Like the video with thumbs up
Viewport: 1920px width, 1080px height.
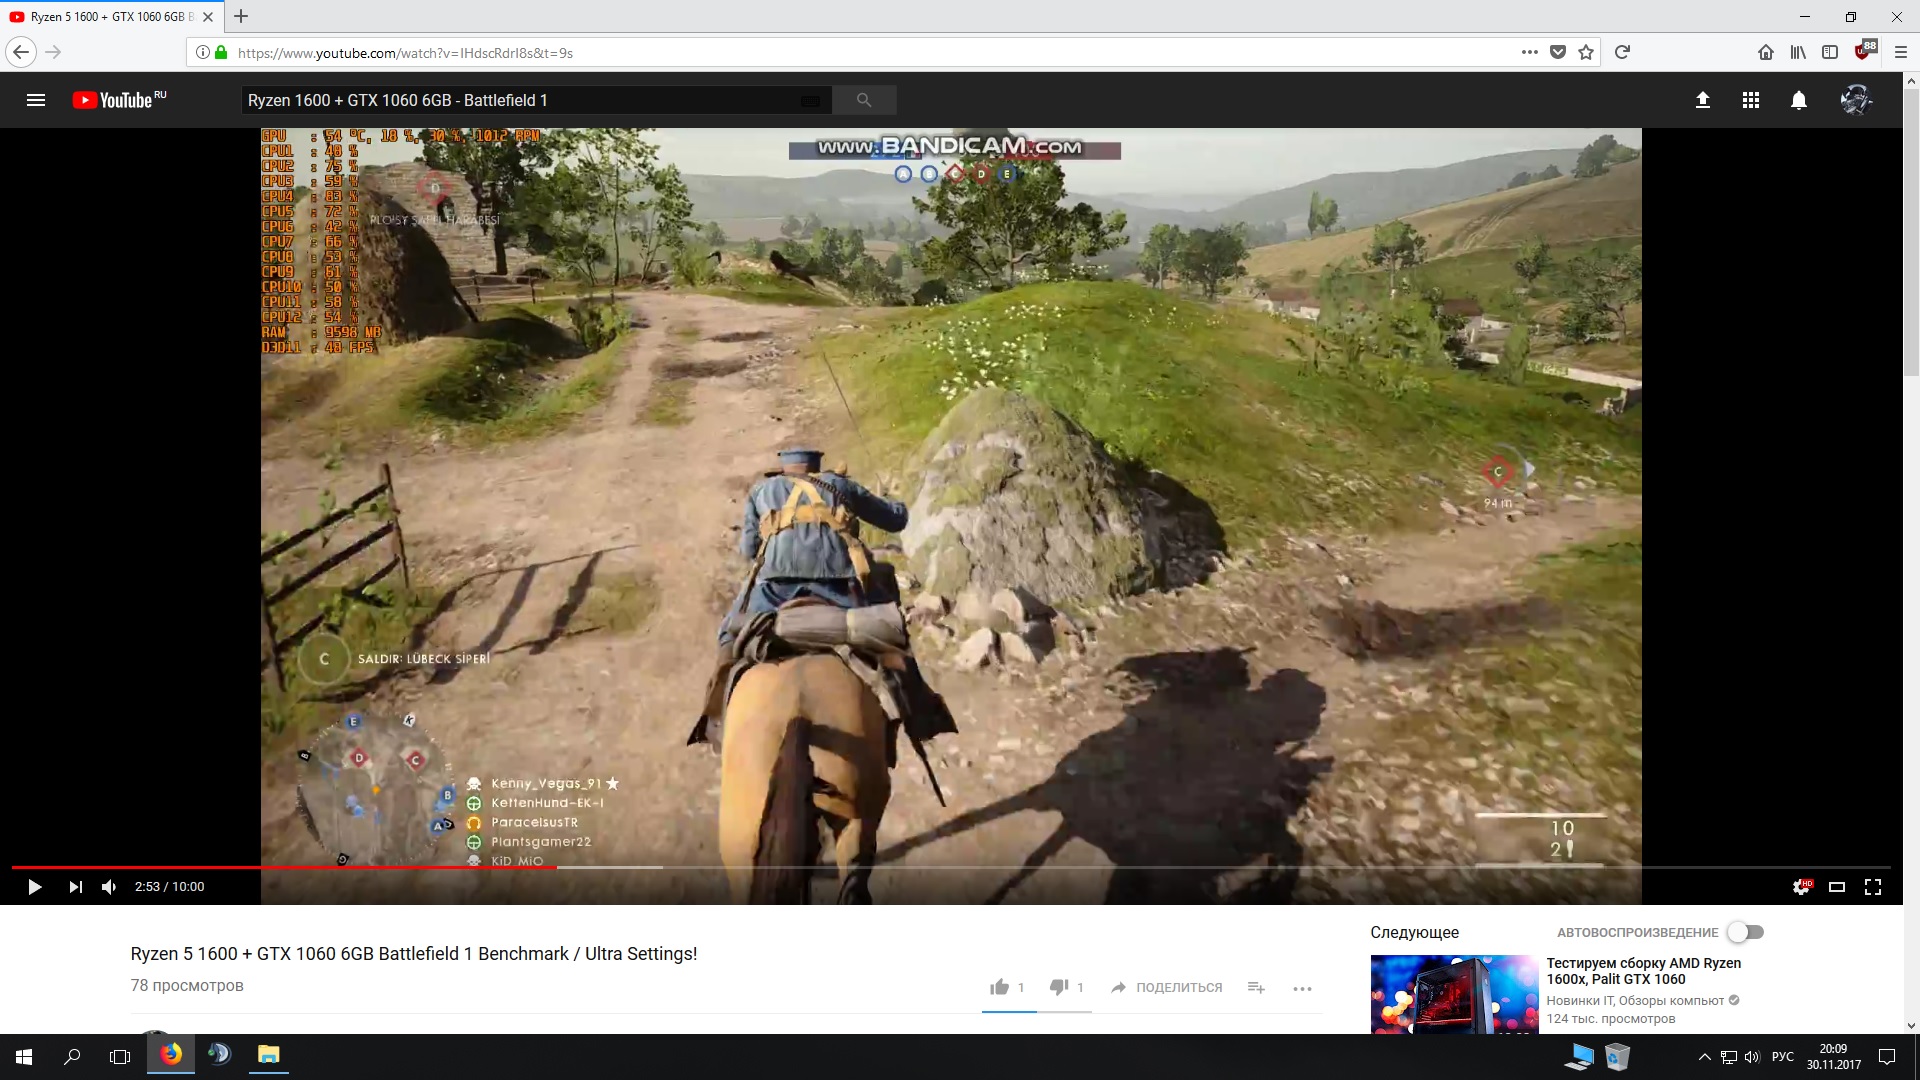[x=999, y=988]
